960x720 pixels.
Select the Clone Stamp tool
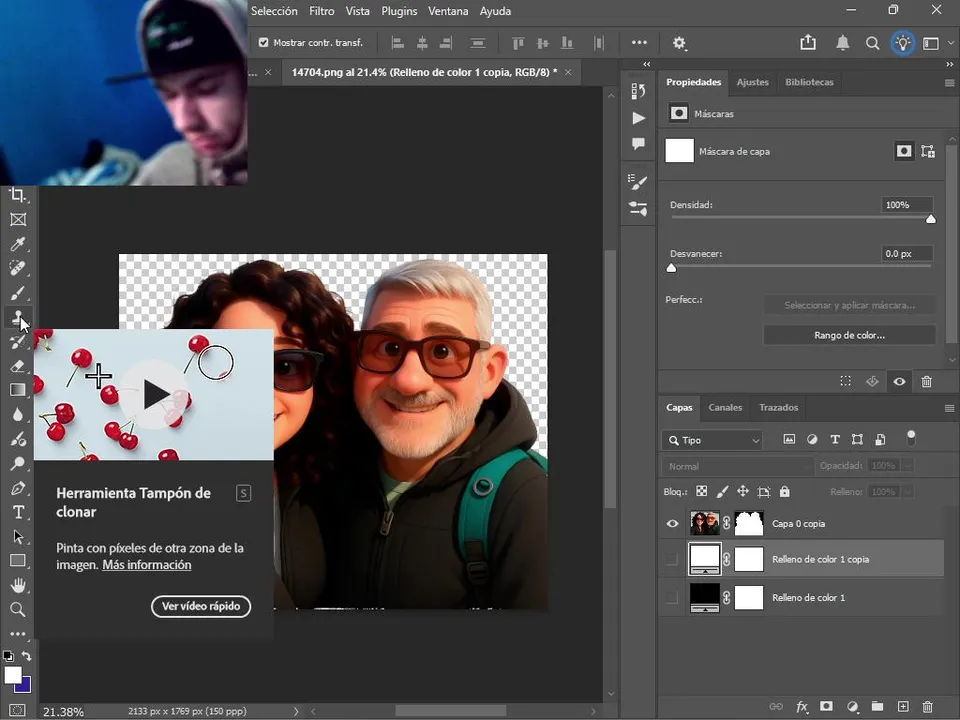[18, 317]
